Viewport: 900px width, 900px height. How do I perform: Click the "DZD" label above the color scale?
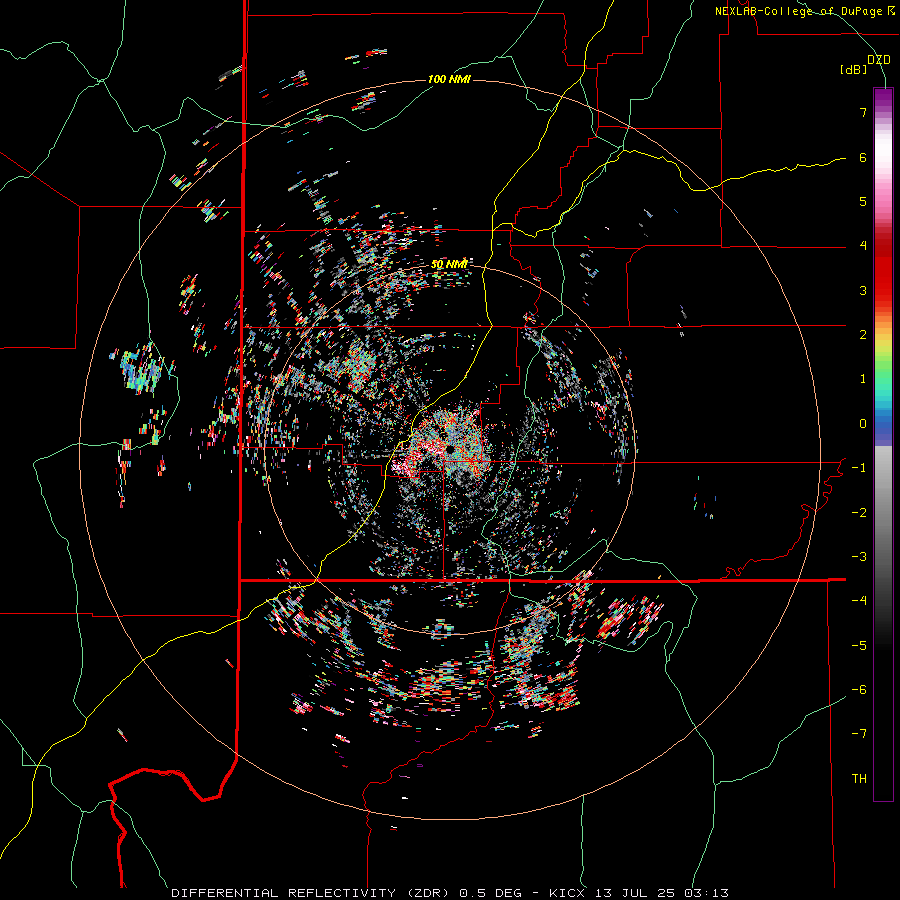(879, 60)
